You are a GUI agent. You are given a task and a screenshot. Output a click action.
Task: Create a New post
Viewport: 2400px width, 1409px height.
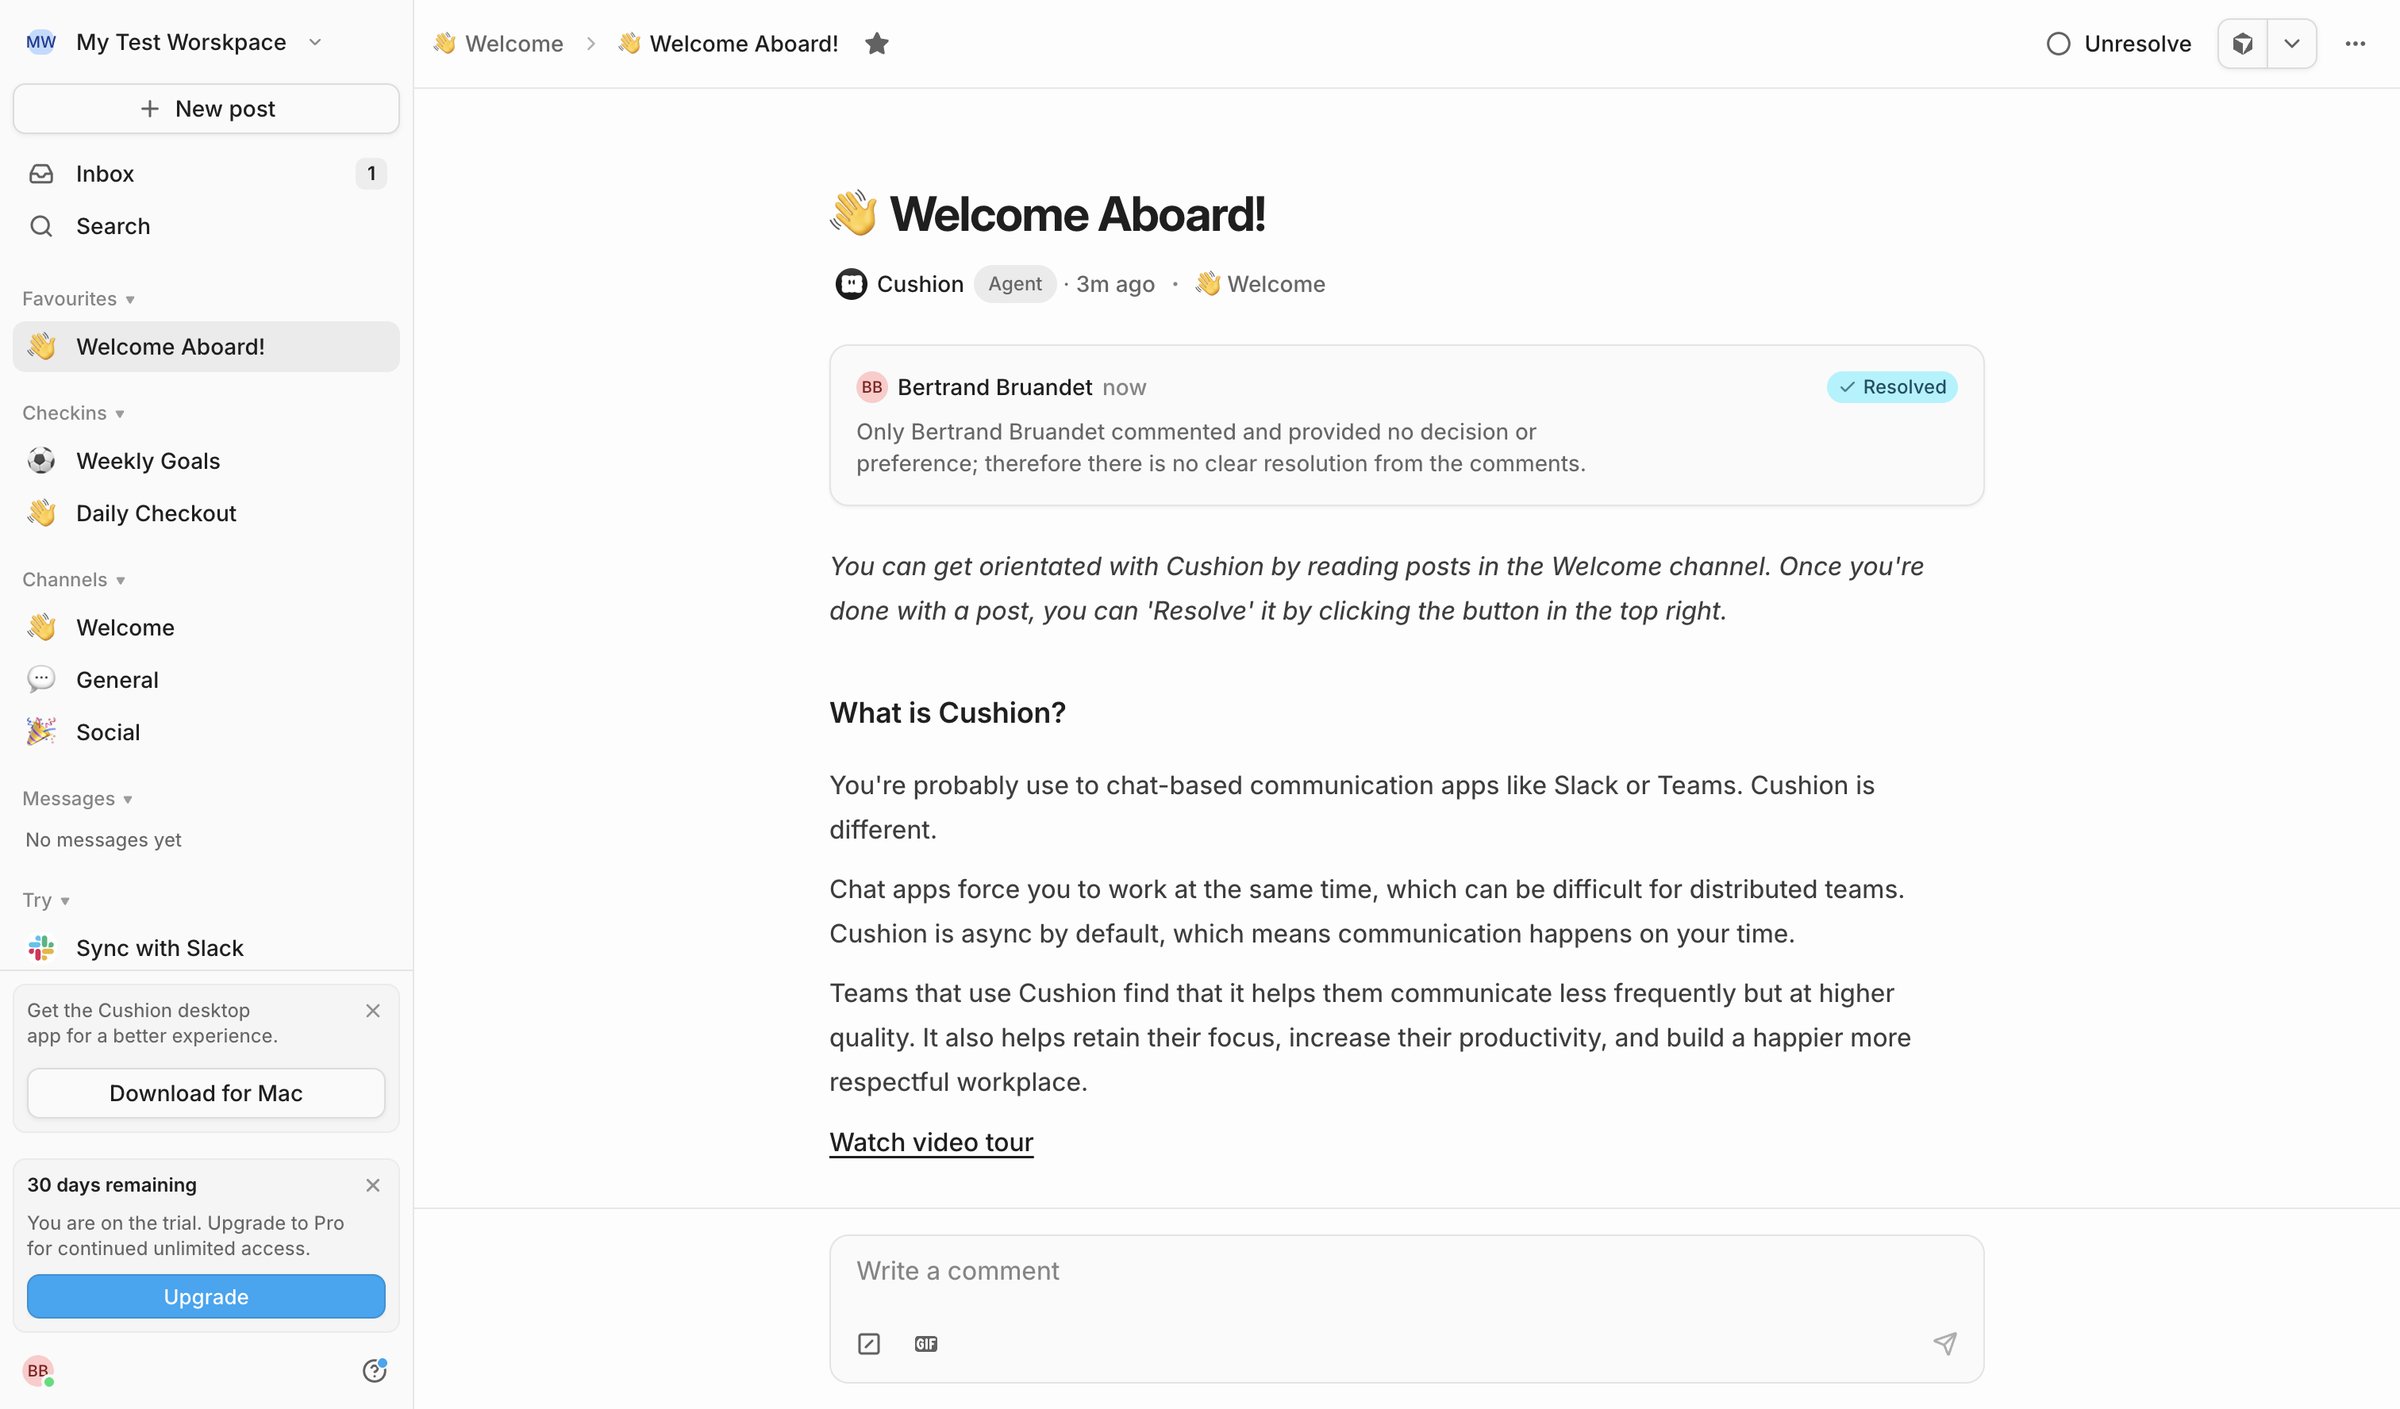click(206, 108)
